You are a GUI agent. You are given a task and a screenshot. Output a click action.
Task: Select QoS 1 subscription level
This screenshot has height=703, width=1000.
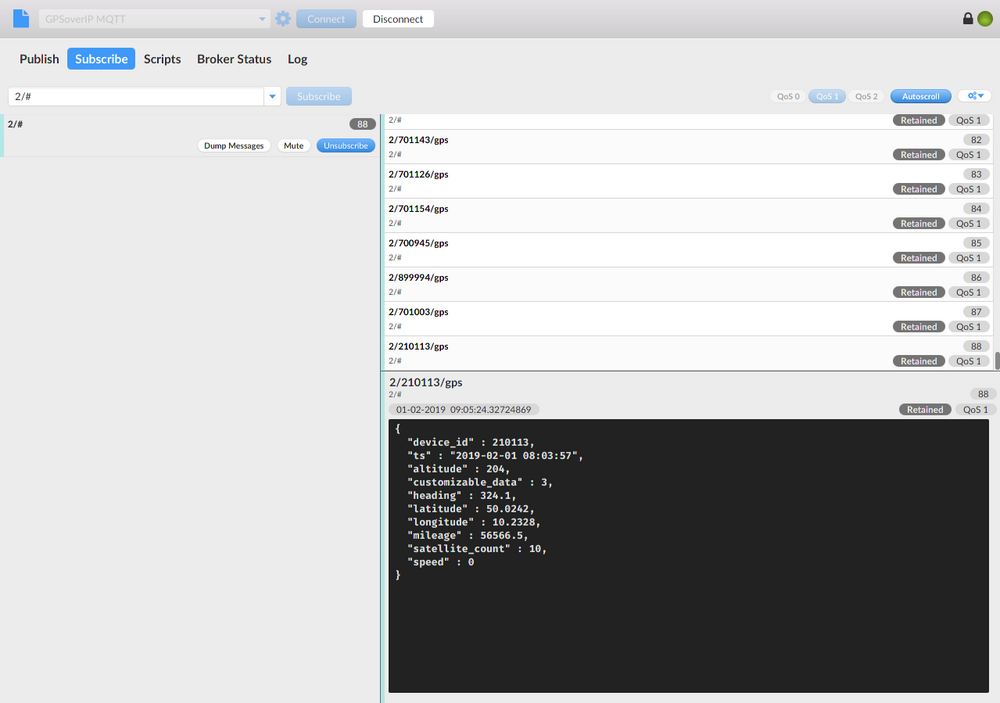827,96
